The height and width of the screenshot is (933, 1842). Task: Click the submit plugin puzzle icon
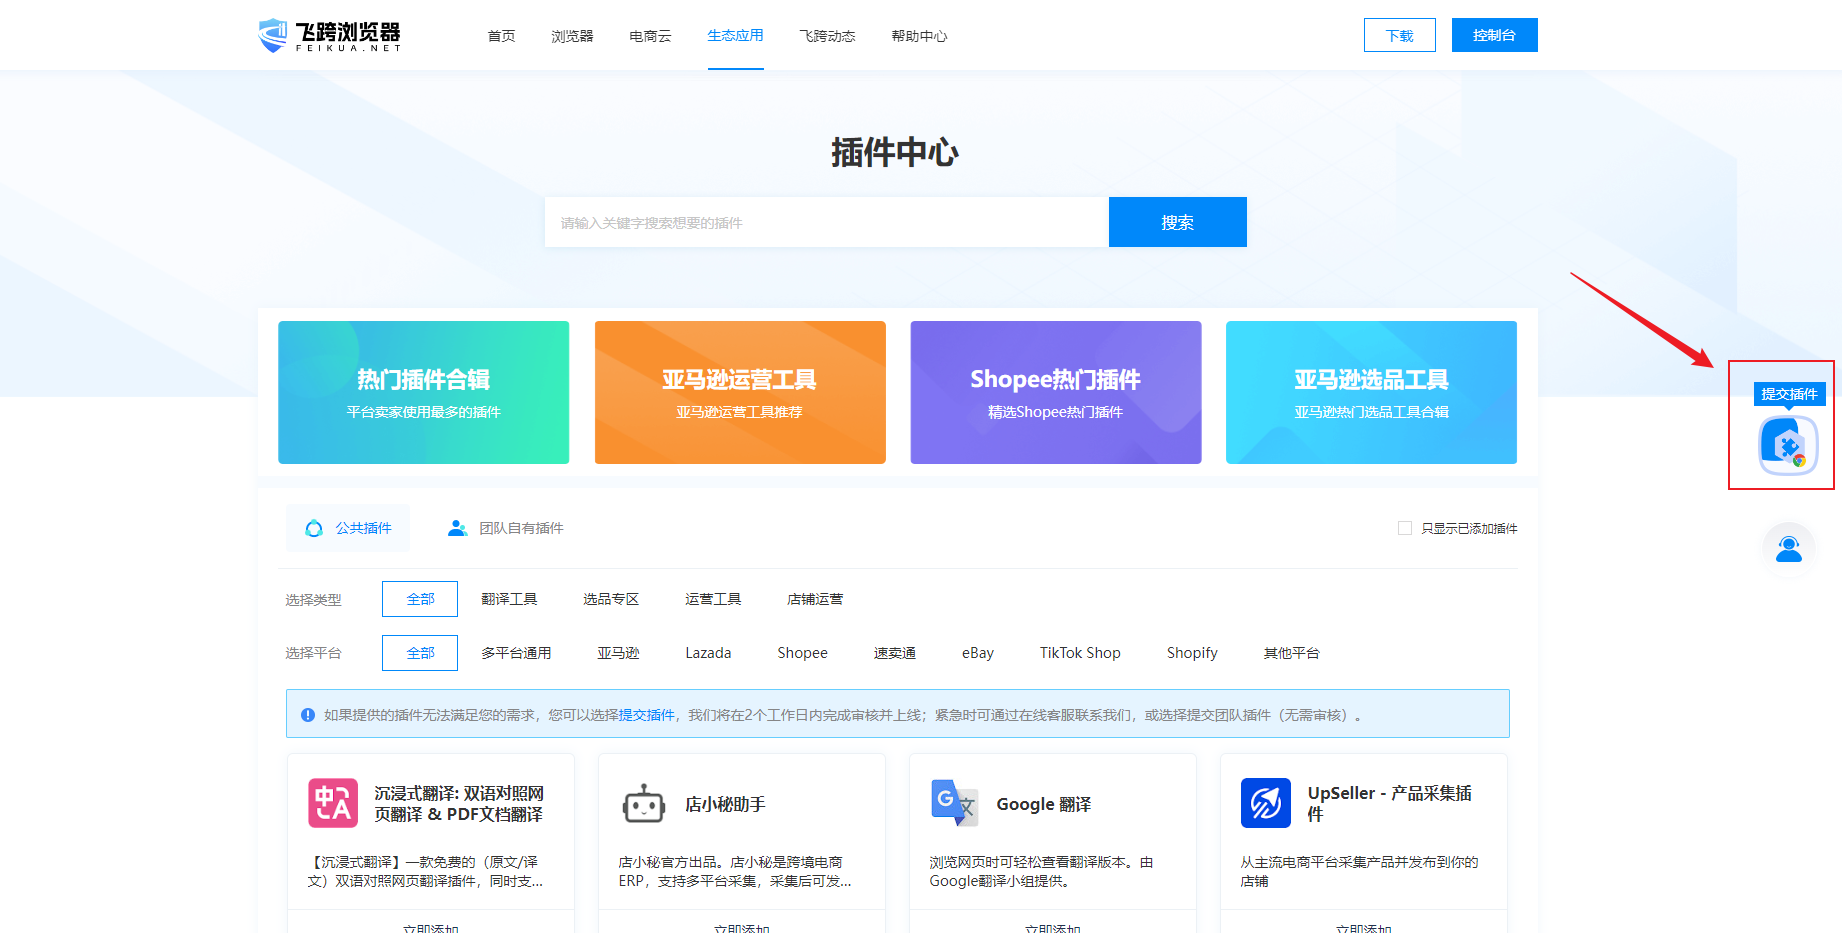click(1788, 445)
